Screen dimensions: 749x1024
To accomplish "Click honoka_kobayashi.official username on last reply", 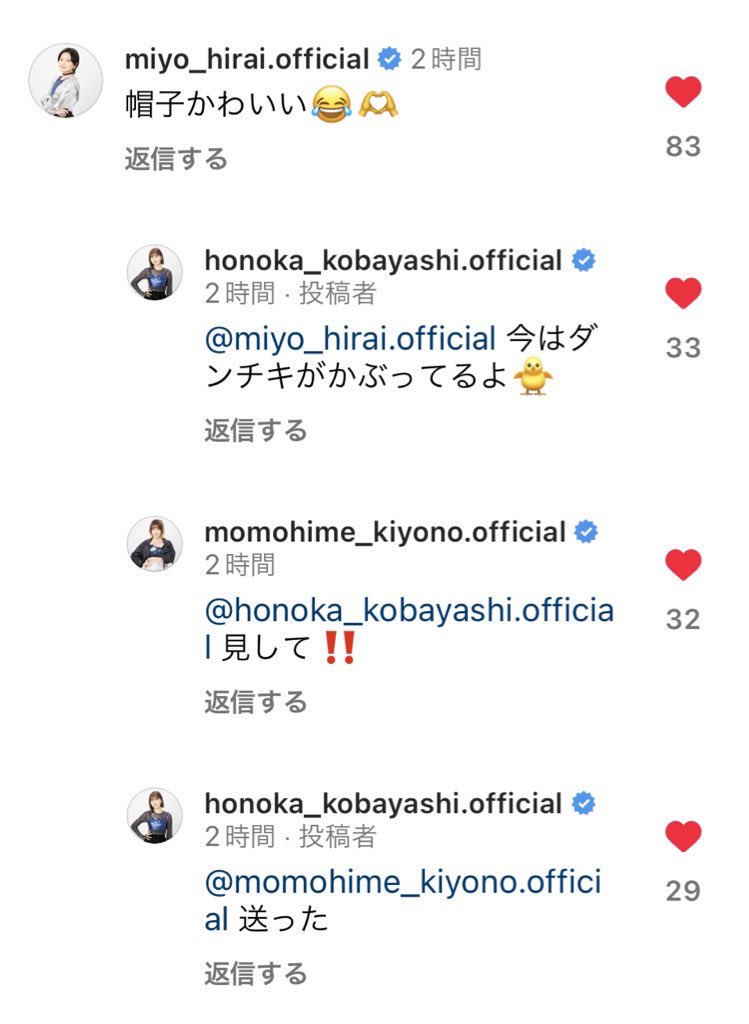I will (383, 804).
